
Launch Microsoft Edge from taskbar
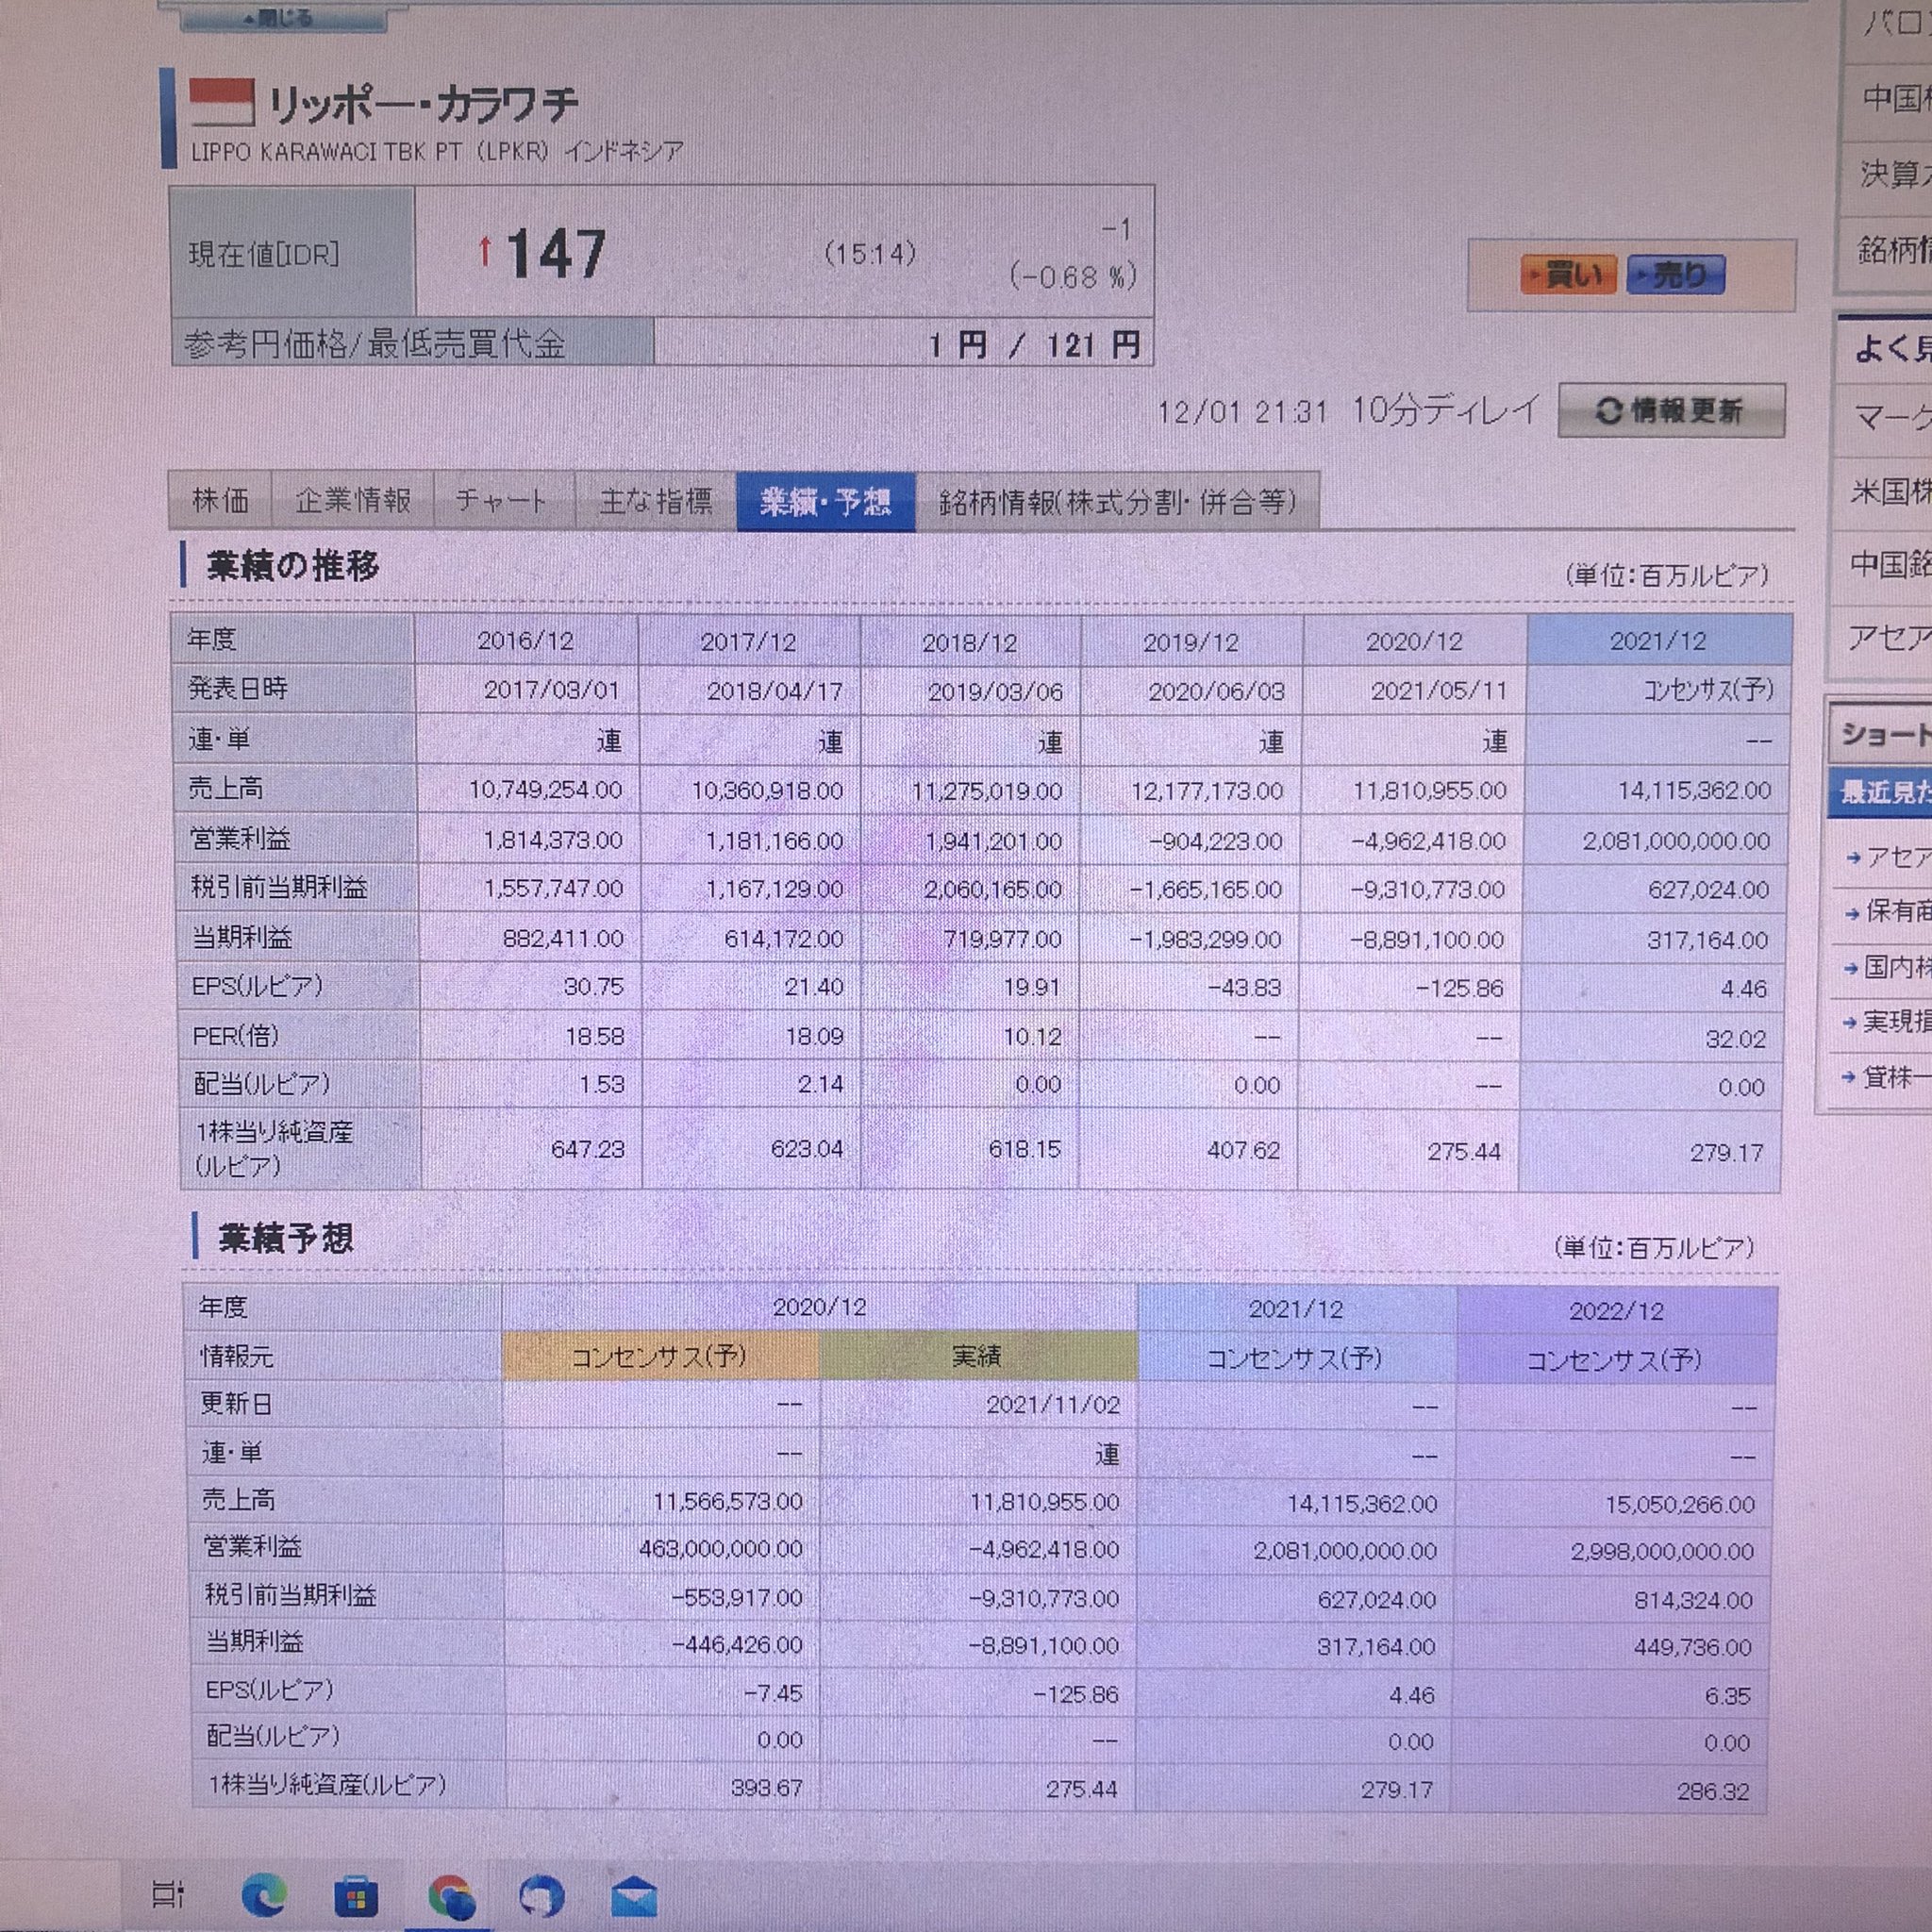coord(264,1893)
